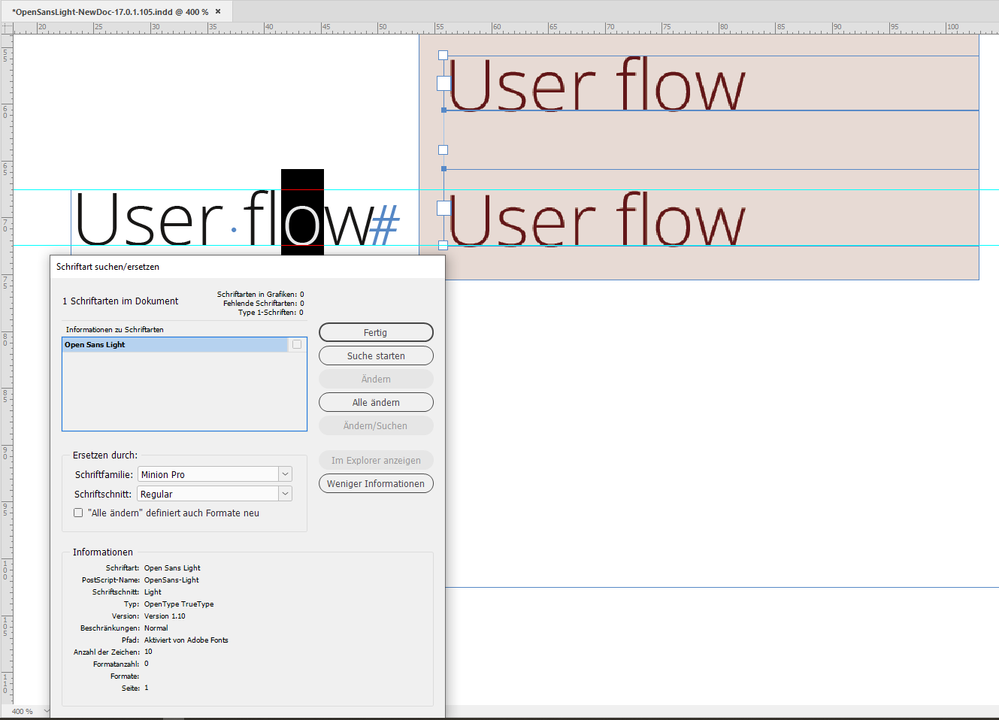Click the Ändern/Suchen button

pyautogui.click(x=375, y=425)
